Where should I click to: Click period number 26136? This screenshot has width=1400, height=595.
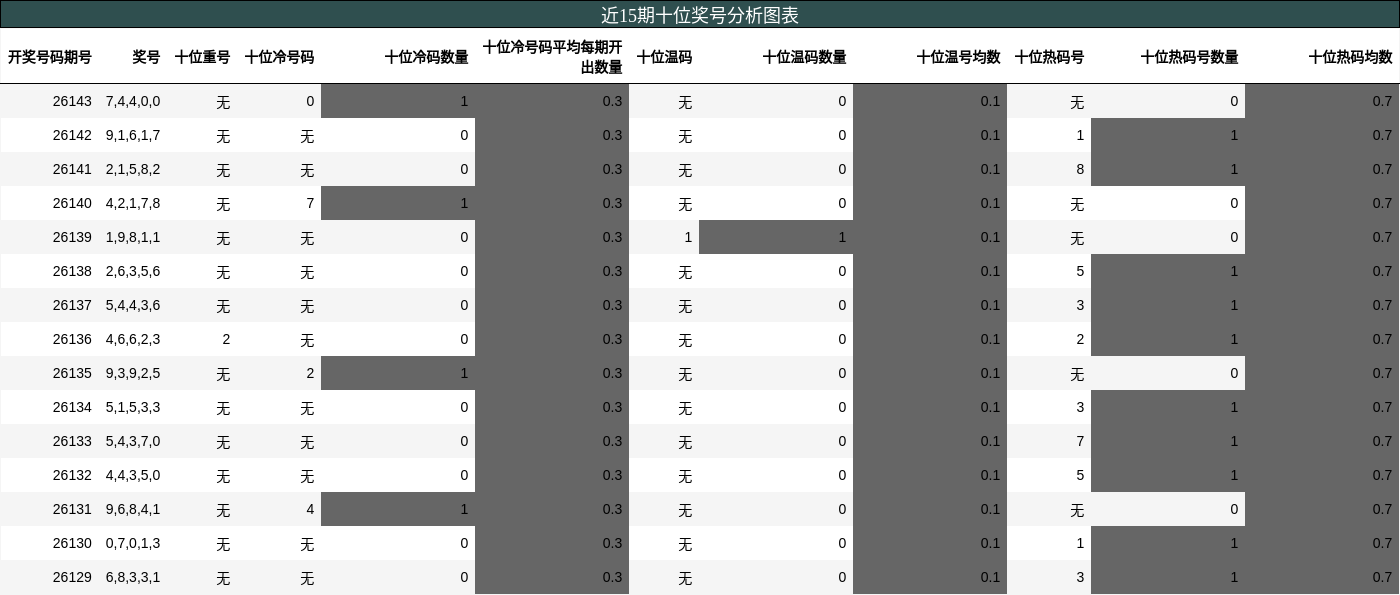click(72, 339)
